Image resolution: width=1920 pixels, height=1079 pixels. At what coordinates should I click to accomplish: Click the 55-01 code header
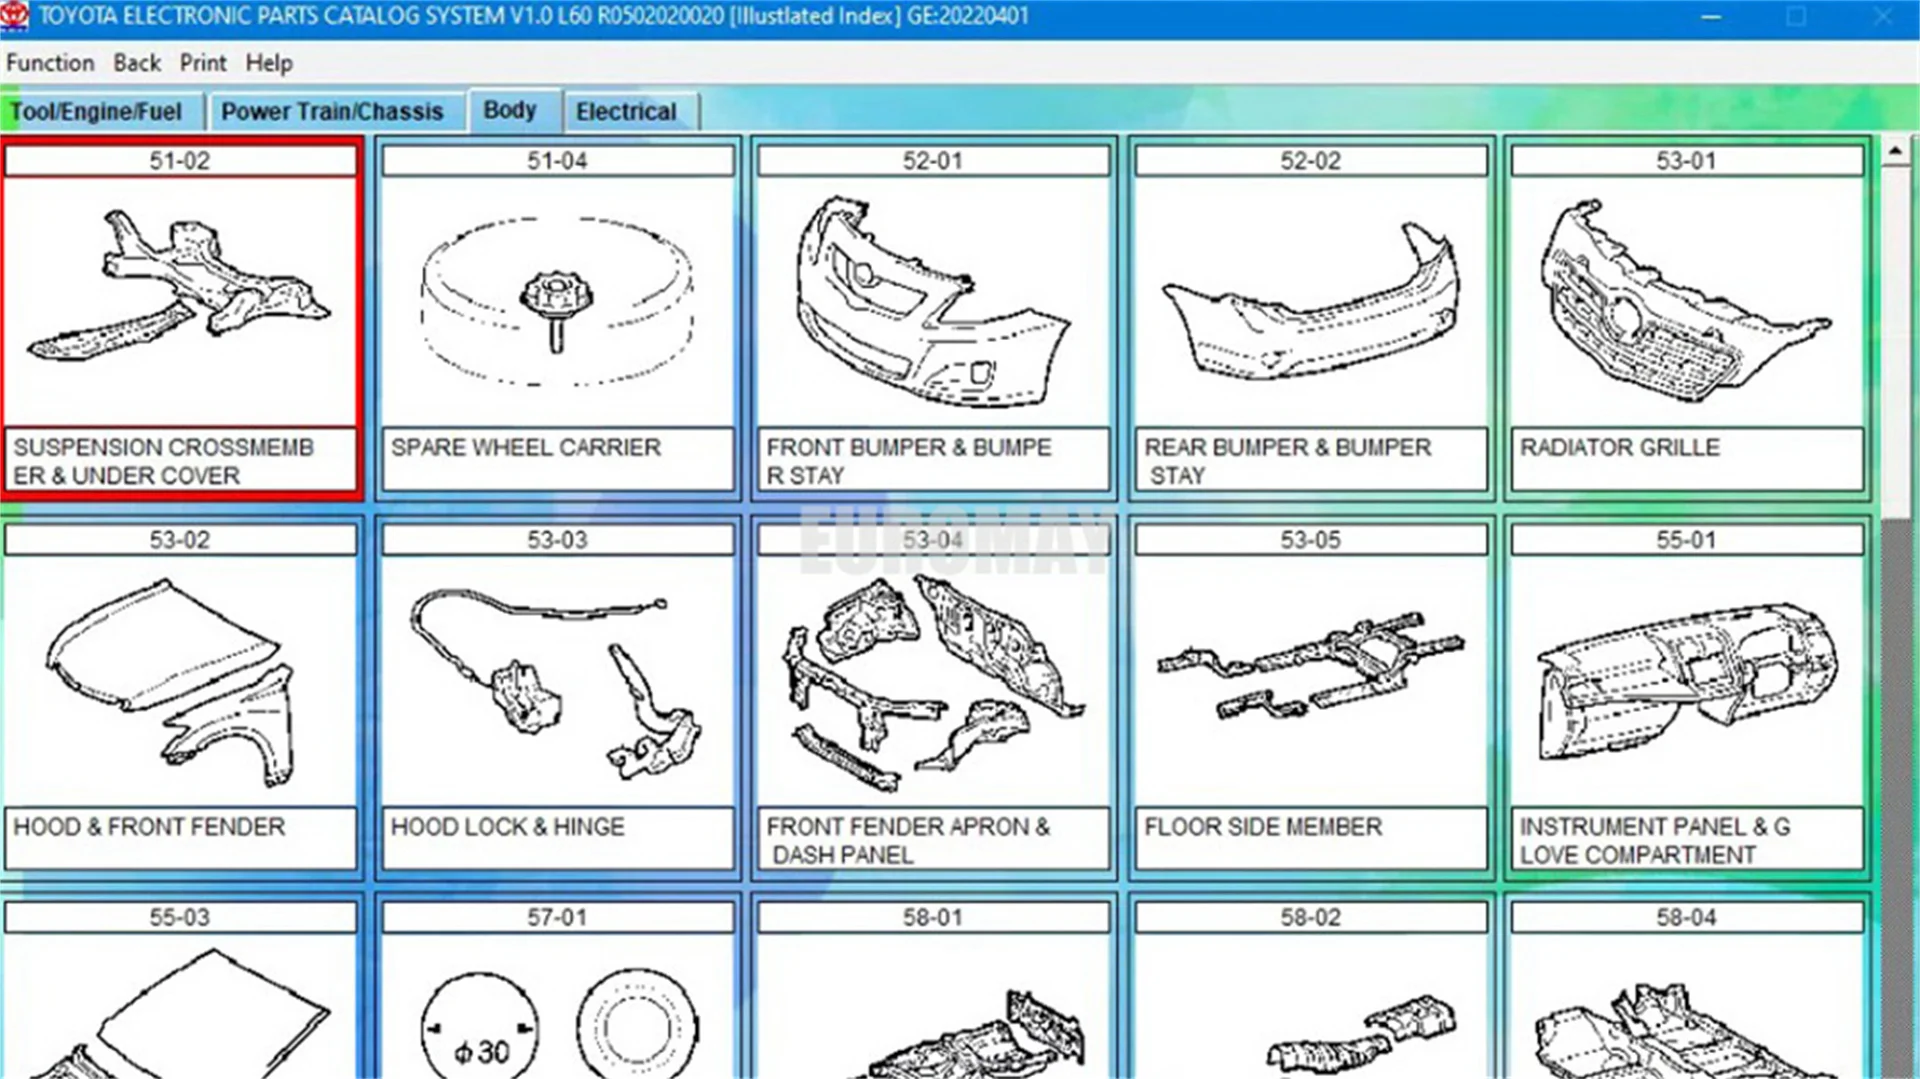[x=1687, y=540]
